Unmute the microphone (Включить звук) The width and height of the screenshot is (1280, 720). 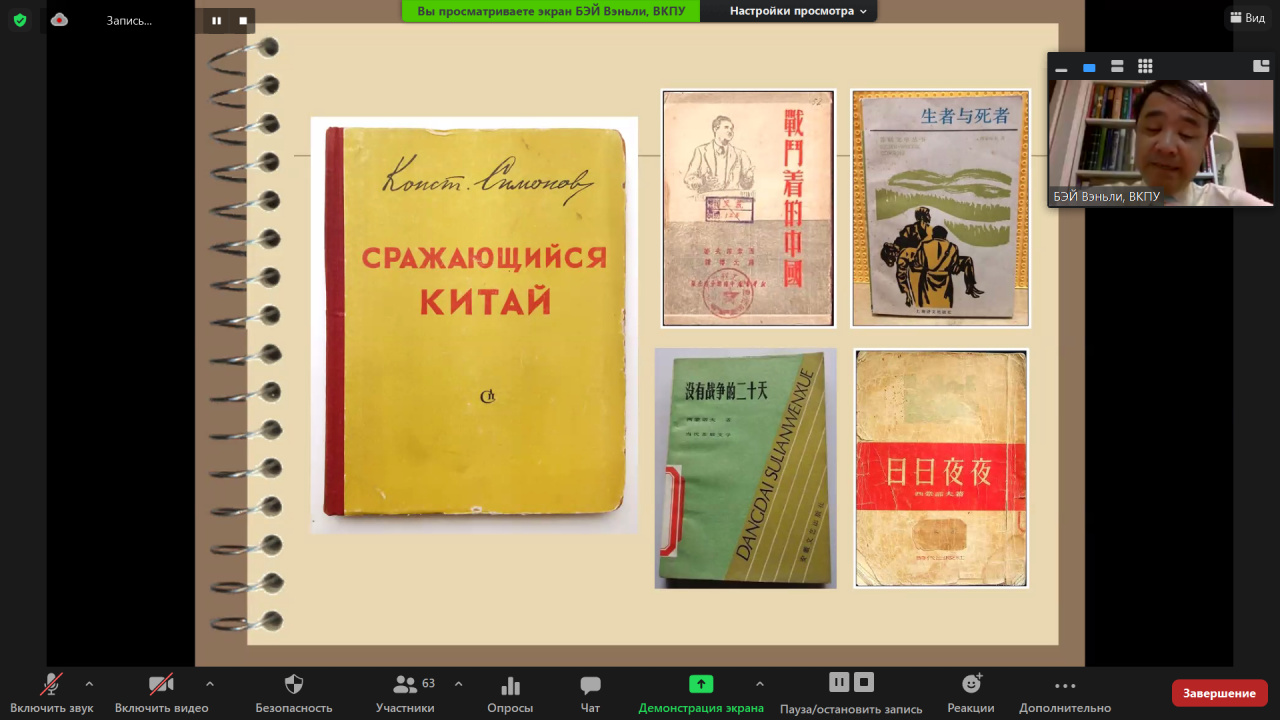pyautogui.click(x=51, y=685)
